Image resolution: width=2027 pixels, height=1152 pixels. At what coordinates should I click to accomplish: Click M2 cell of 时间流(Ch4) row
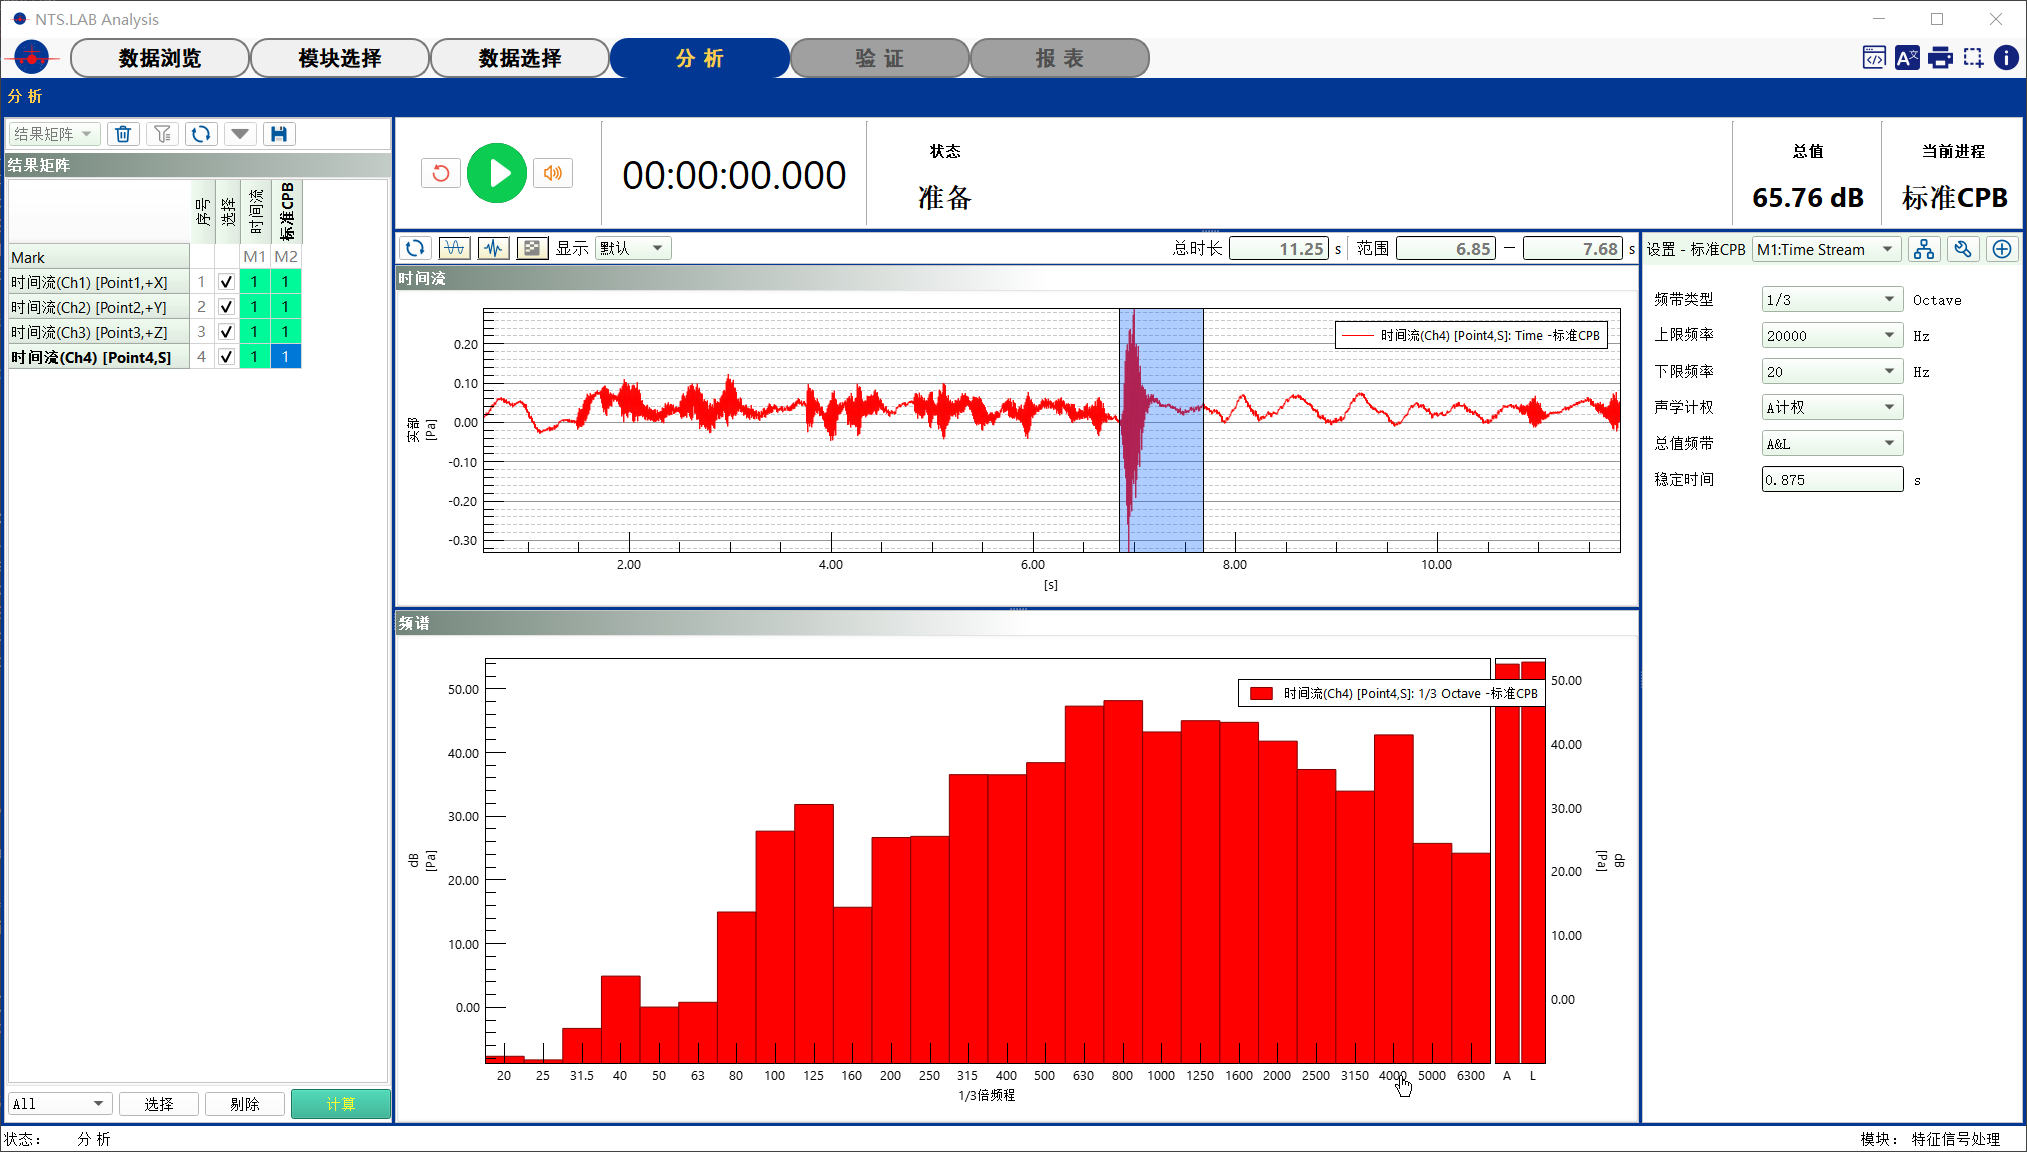click(x=285, y=357)
